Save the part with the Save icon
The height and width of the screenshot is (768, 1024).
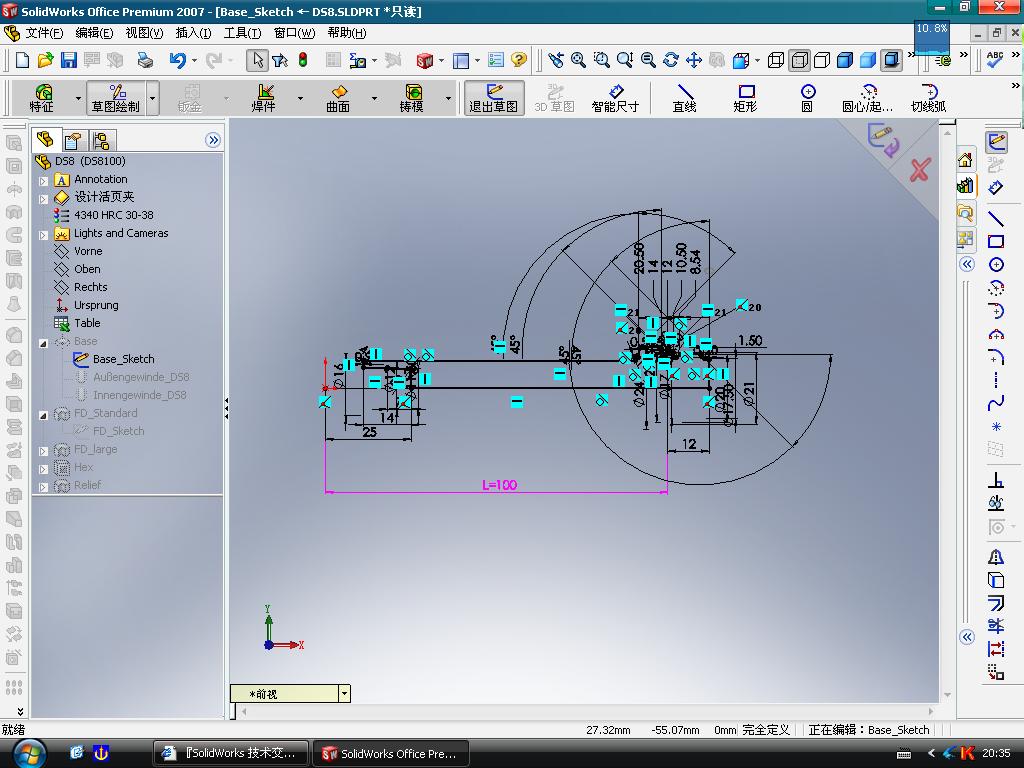coord(69,60)
